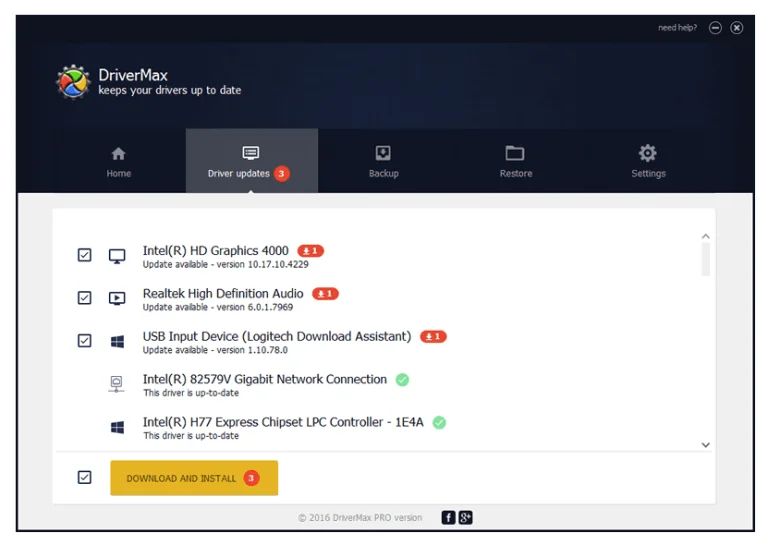Click red download badge on Intel HD Graphics 4000

[x=311, y=251]
